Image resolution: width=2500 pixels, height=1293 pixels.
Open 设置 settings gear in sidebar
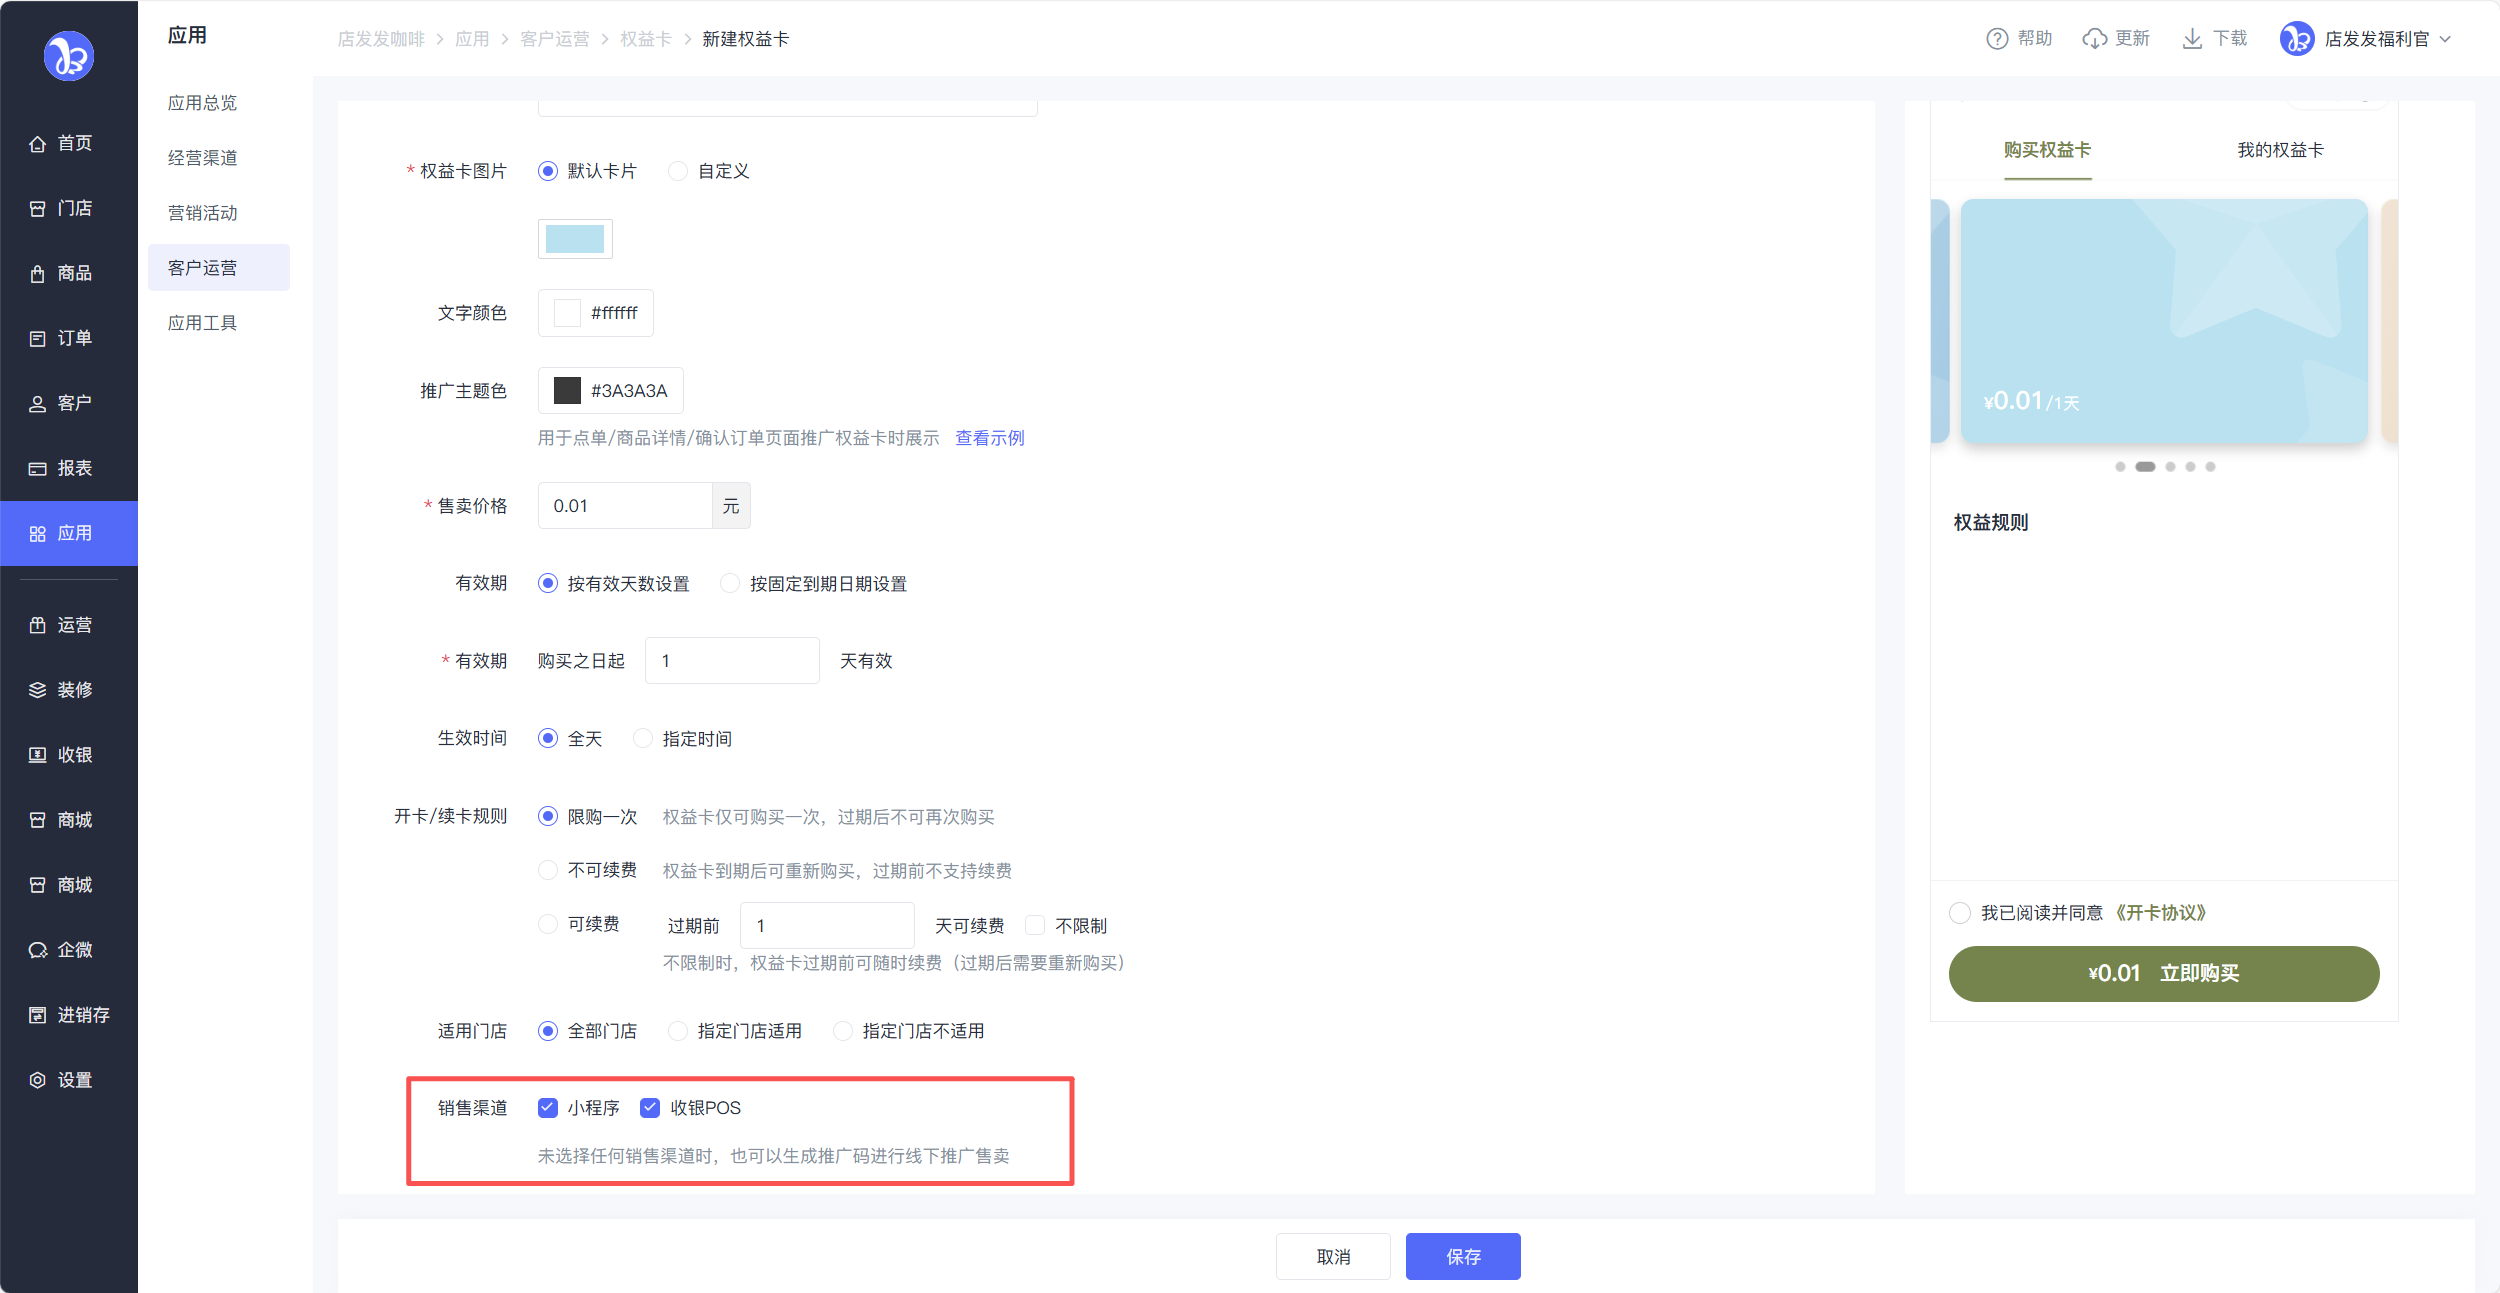point(38,1080)
